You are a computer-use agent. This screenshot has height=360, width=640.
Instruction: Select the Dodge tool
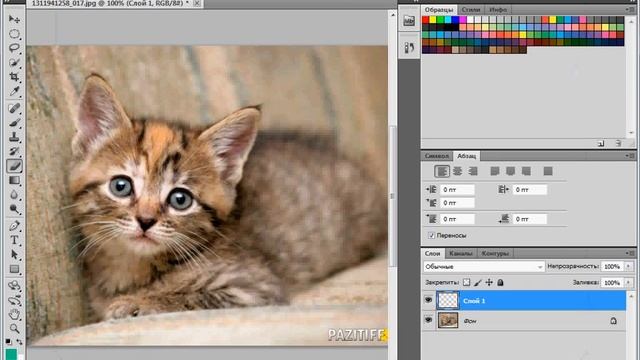pos(14,209)
